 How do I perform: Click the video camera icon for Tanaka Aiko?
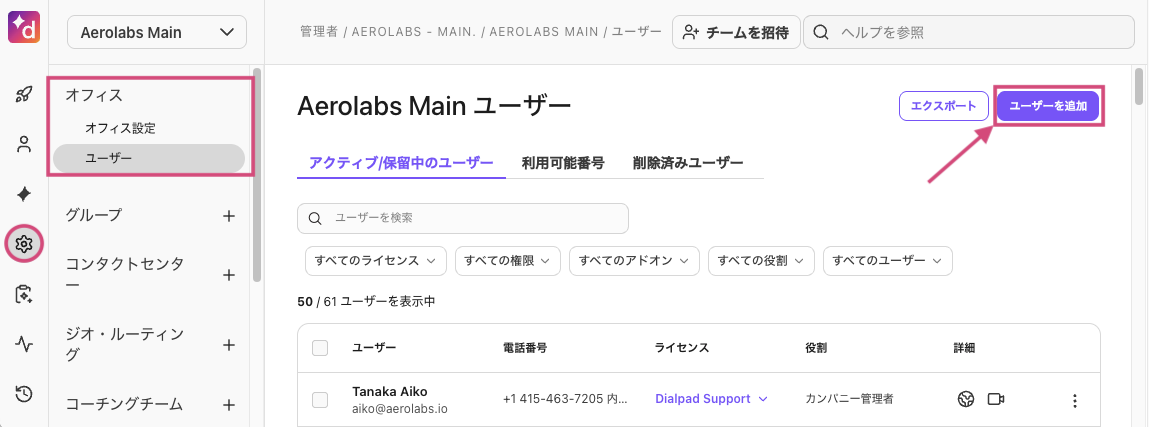coord(995,399)
